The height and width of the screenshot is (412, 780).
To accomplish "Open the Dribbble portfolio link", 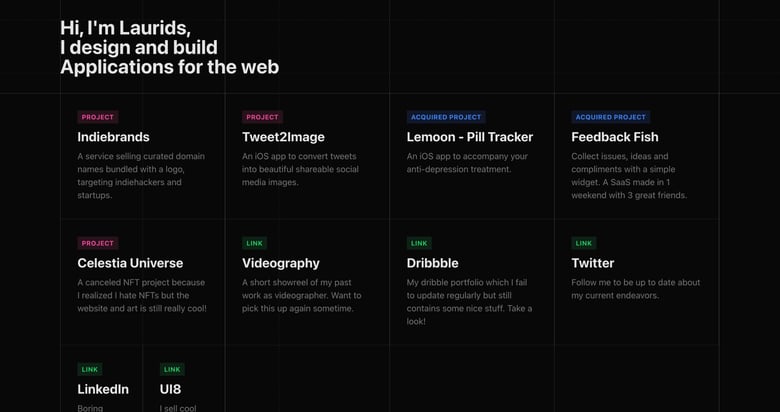I will click(x=432, y=263).
